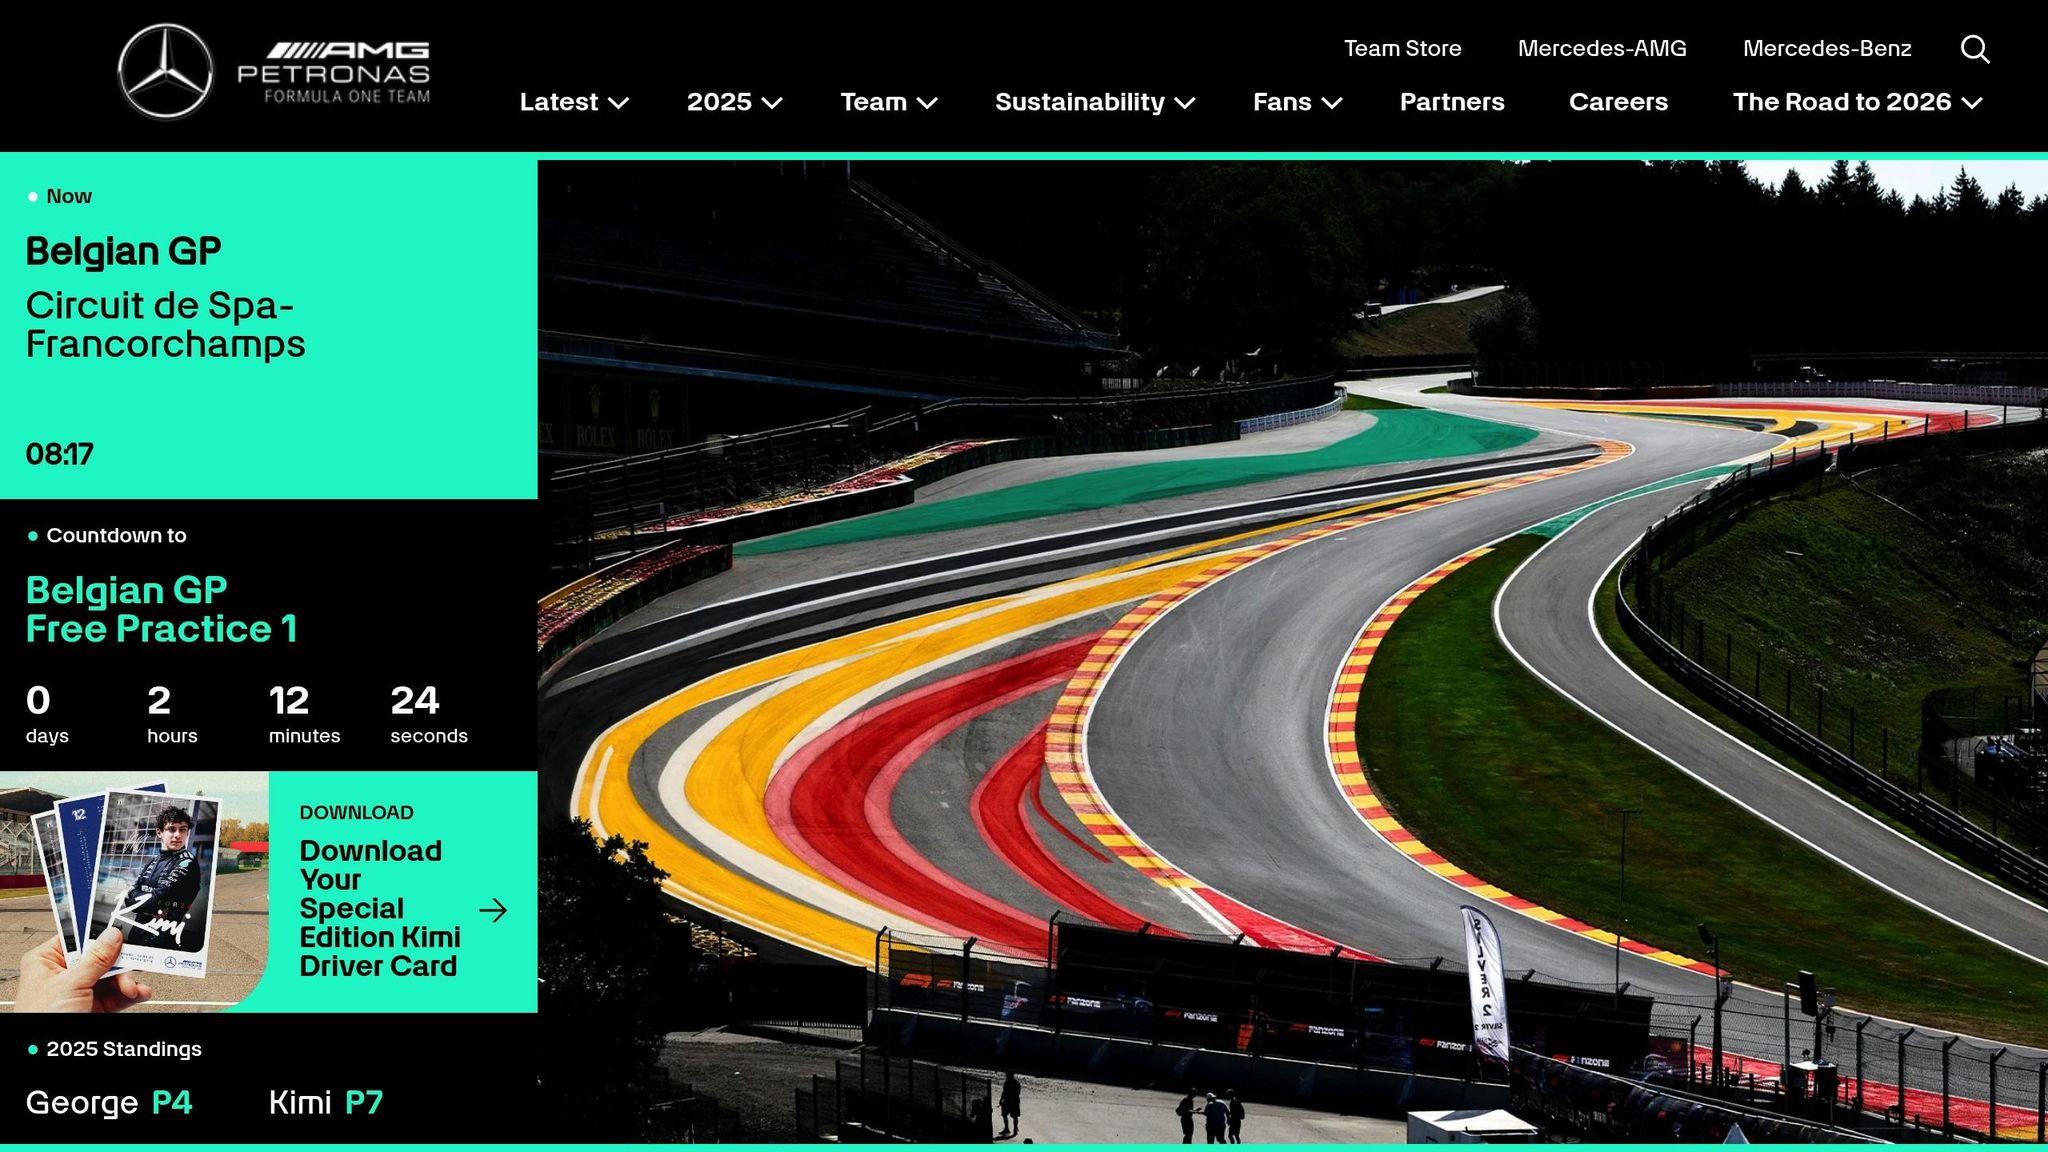2048x1152 pixels.
Task: Click the DOWNLOAD label on the banner
Action: click(x=356, y=812)
